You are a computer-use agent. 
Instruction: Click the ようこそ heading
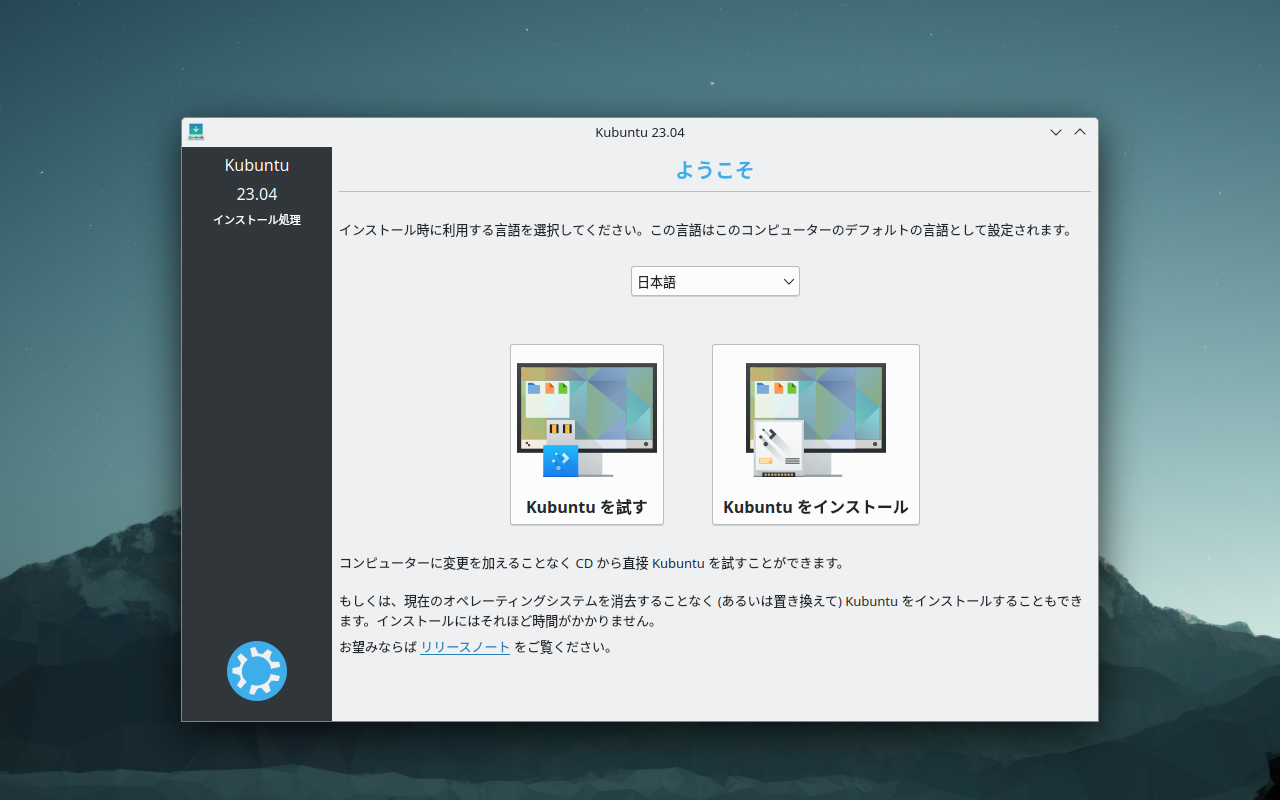(714, 170)
